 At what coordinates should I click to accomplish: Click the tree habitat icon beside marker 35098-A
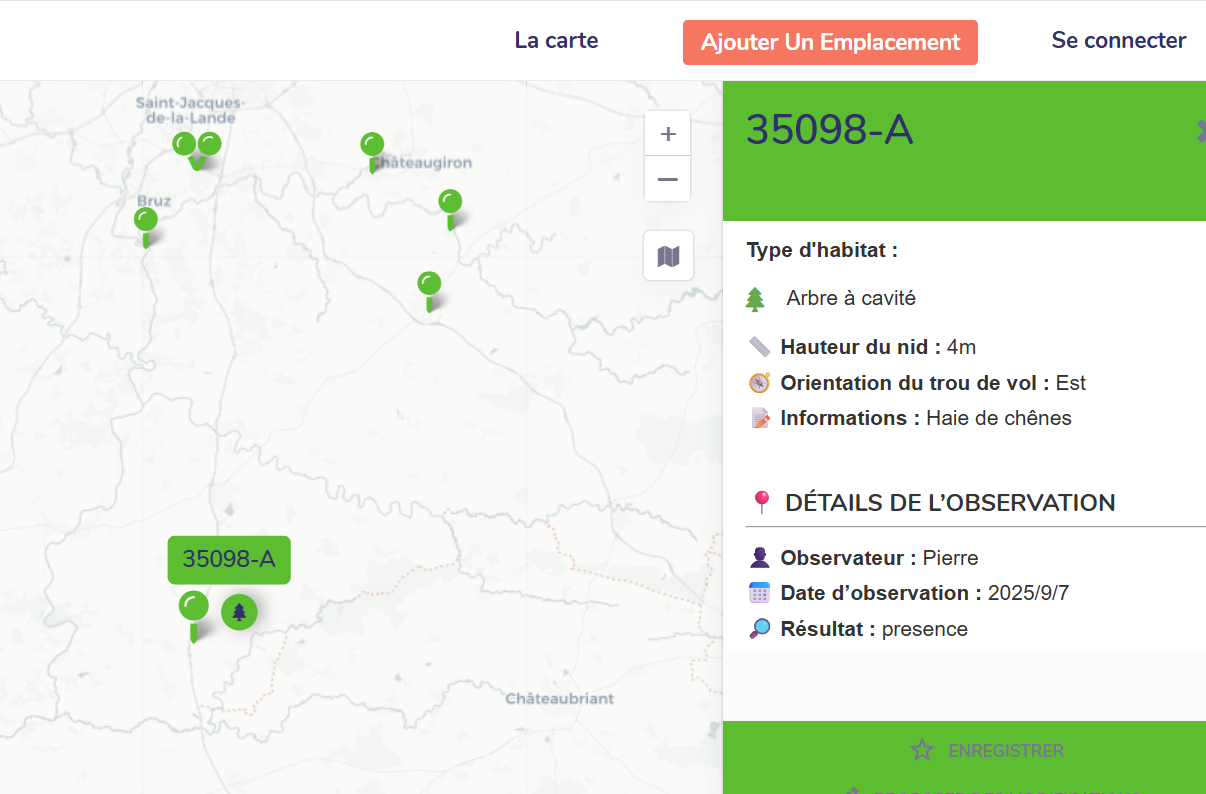pyautogui.click(x=239, y=612)
